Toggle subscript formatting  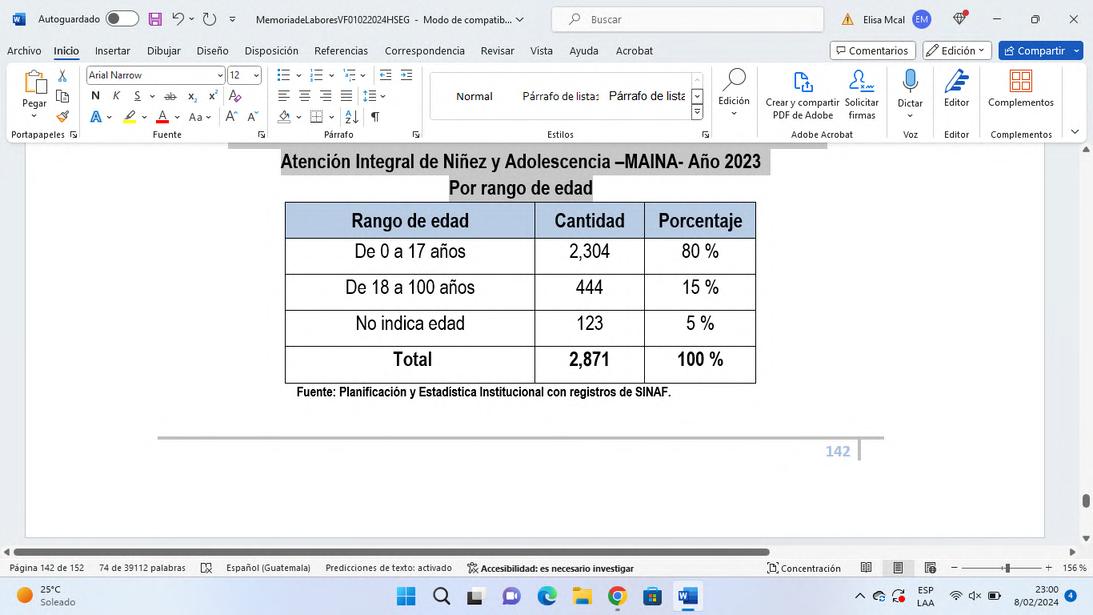pyautogui.click(x=192, y=96)
